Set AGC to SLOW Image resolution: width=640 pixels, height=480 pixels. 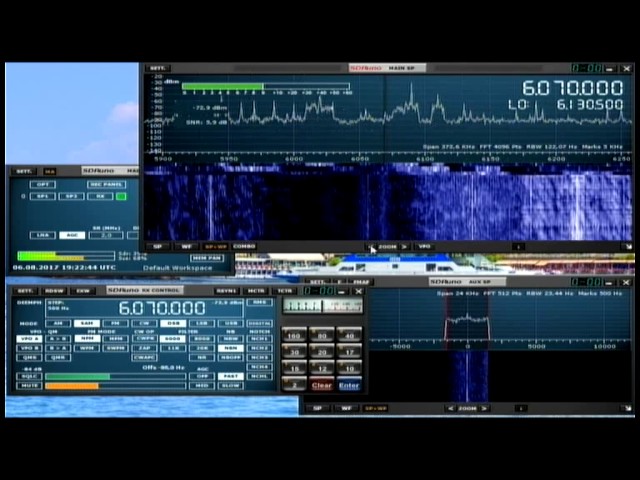[231, 386]
